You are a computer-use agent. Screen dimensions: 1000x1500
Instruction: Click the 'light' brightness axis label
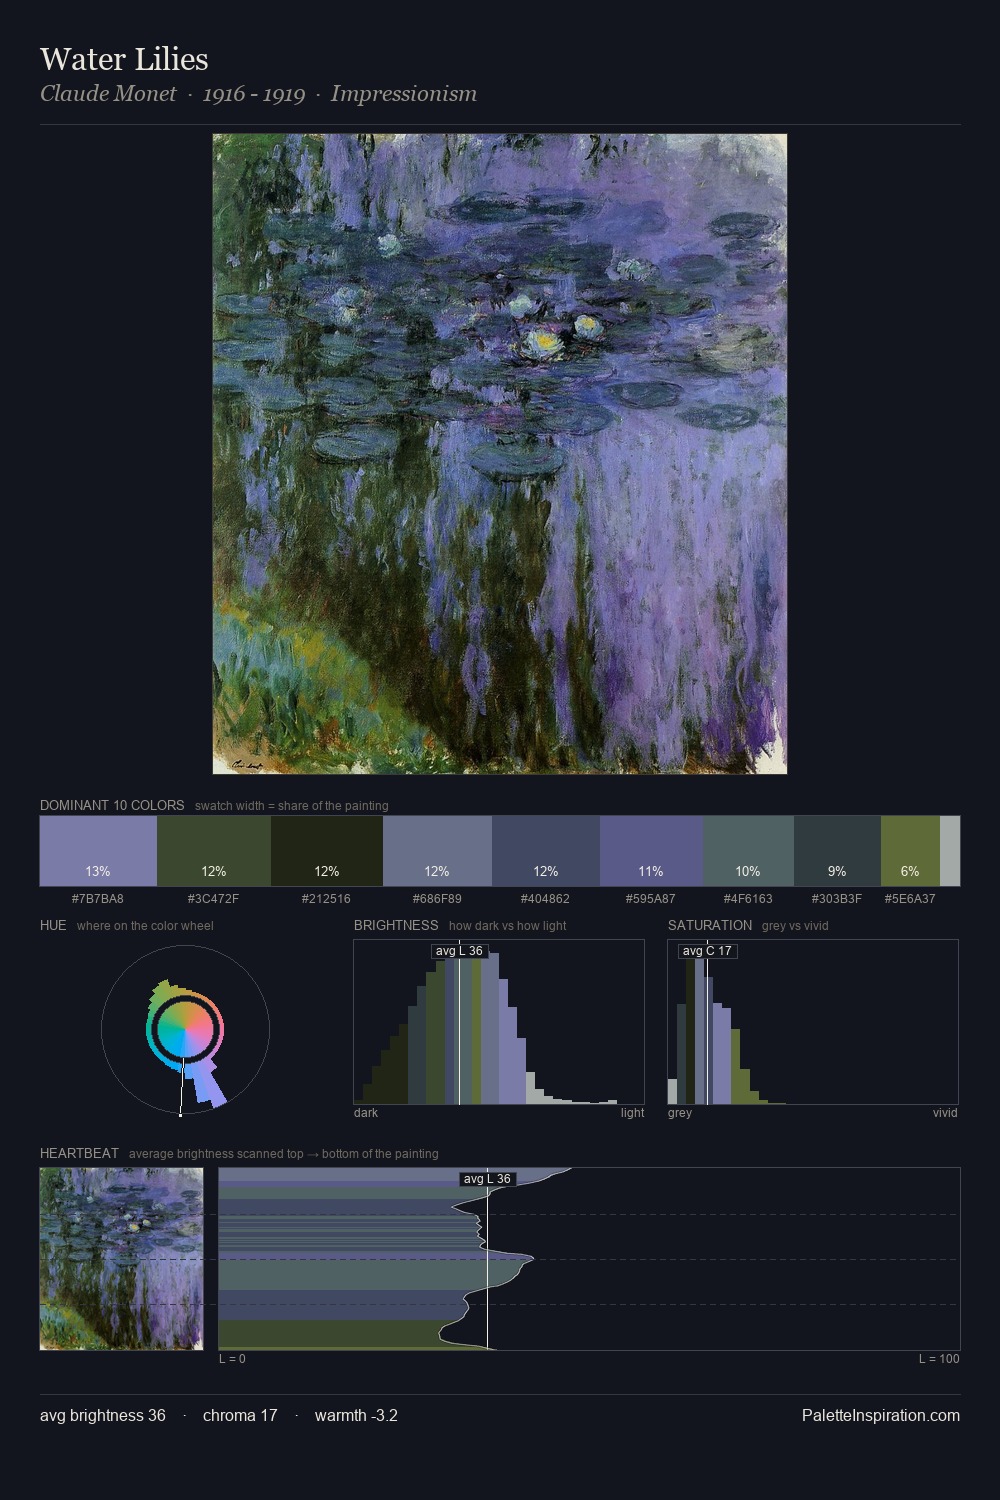pyautogui.click(x=632, y=1113)
